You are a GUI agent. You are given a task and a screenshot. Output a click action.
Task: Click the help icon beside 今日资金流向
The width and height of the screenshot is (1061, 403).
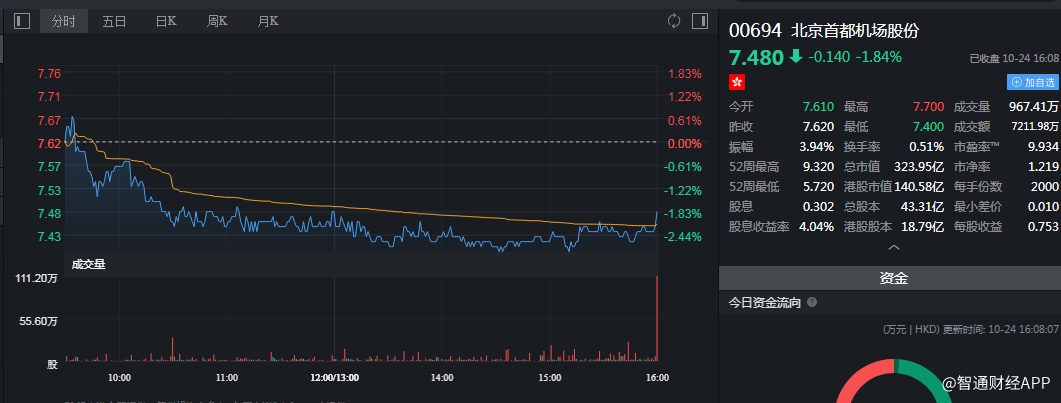(812, 302)
